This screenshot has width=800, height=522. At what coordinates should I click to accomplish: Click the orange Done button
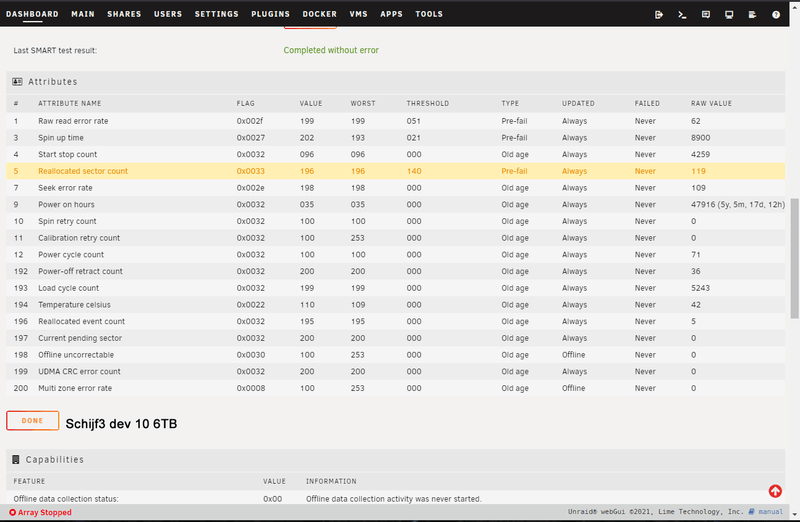[33, 421]
